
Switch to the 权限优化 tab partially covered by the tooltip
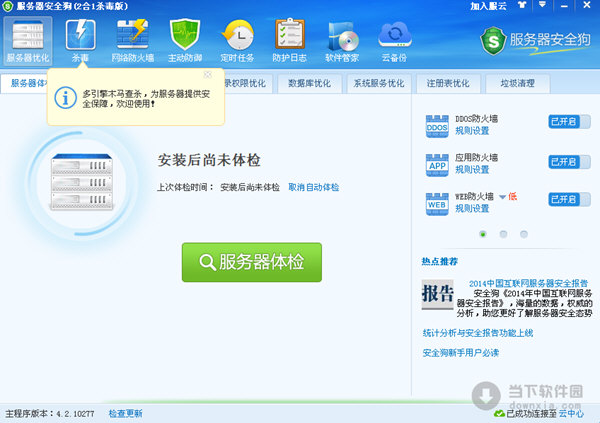pos(248,83)
